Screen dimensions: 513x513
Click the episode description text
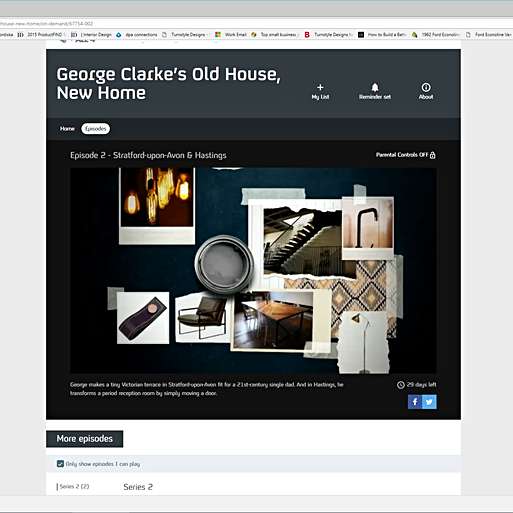coord(207,389)
